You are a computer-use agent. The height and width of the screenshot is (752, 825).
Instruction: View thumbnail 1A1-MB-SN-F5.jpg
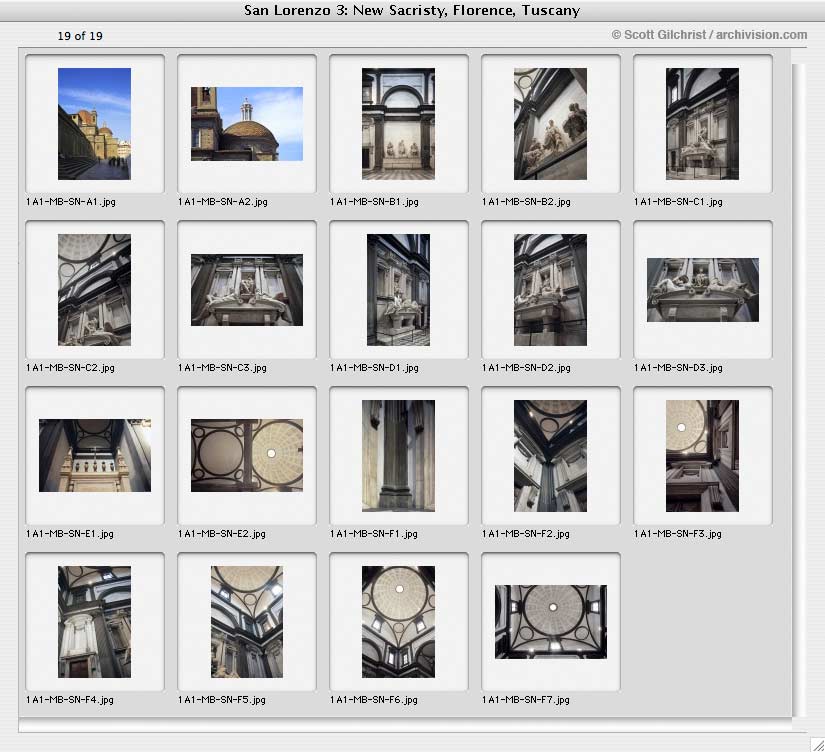tap(247, 622)
